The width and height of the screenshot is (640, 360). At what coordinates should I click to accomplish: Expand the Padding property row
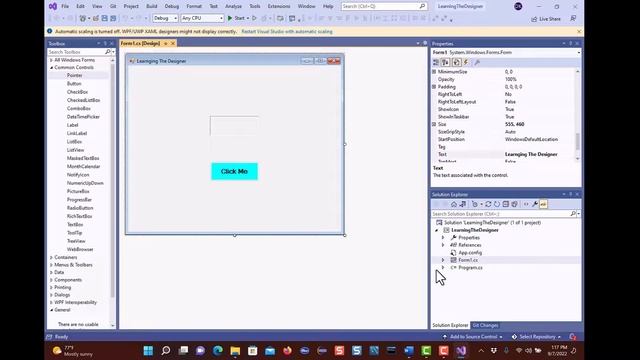434,87
